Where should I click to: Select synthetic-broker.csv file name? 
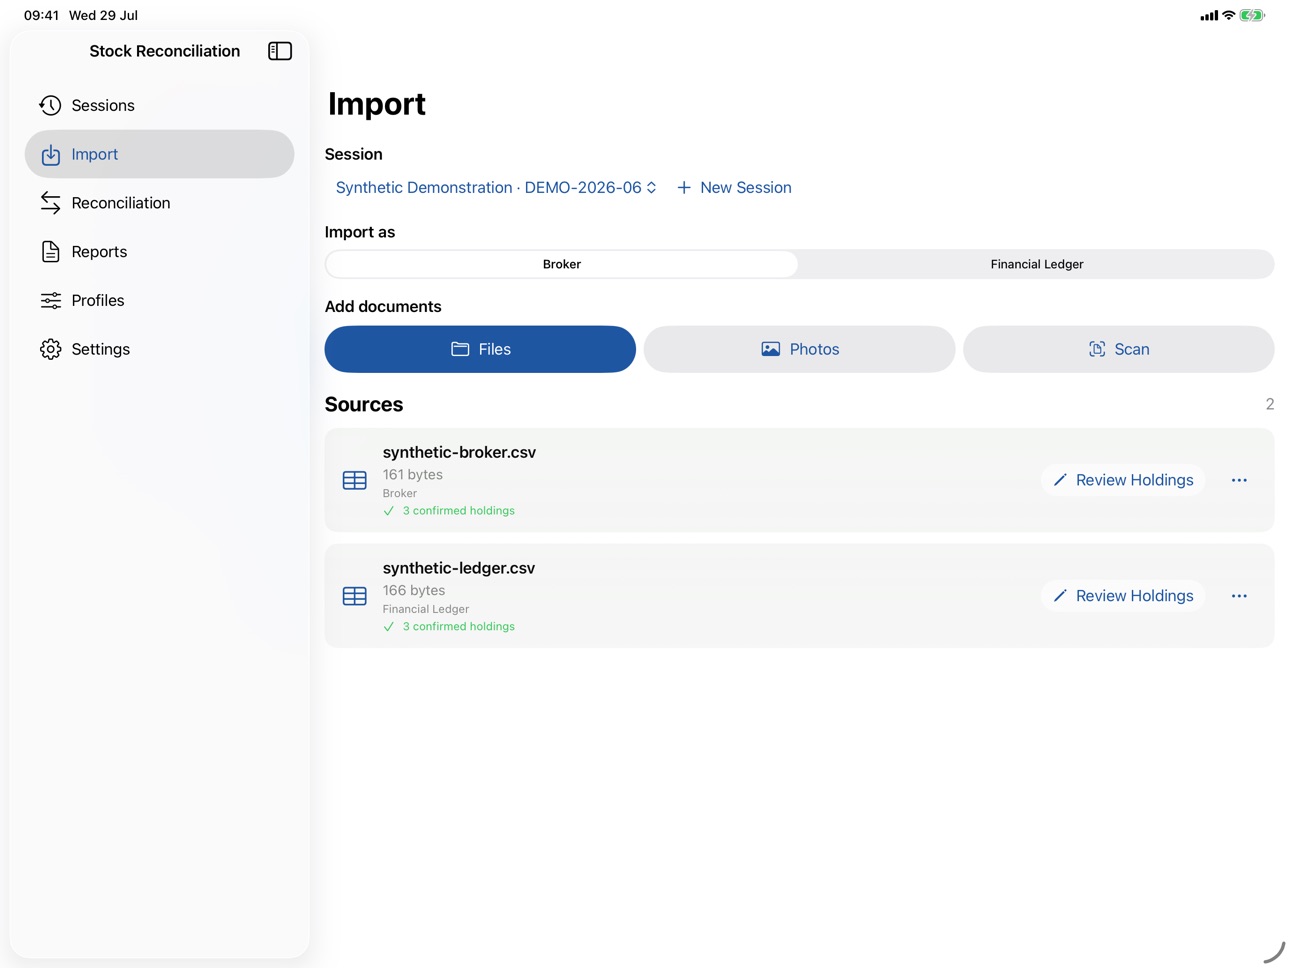click(459, 452)
